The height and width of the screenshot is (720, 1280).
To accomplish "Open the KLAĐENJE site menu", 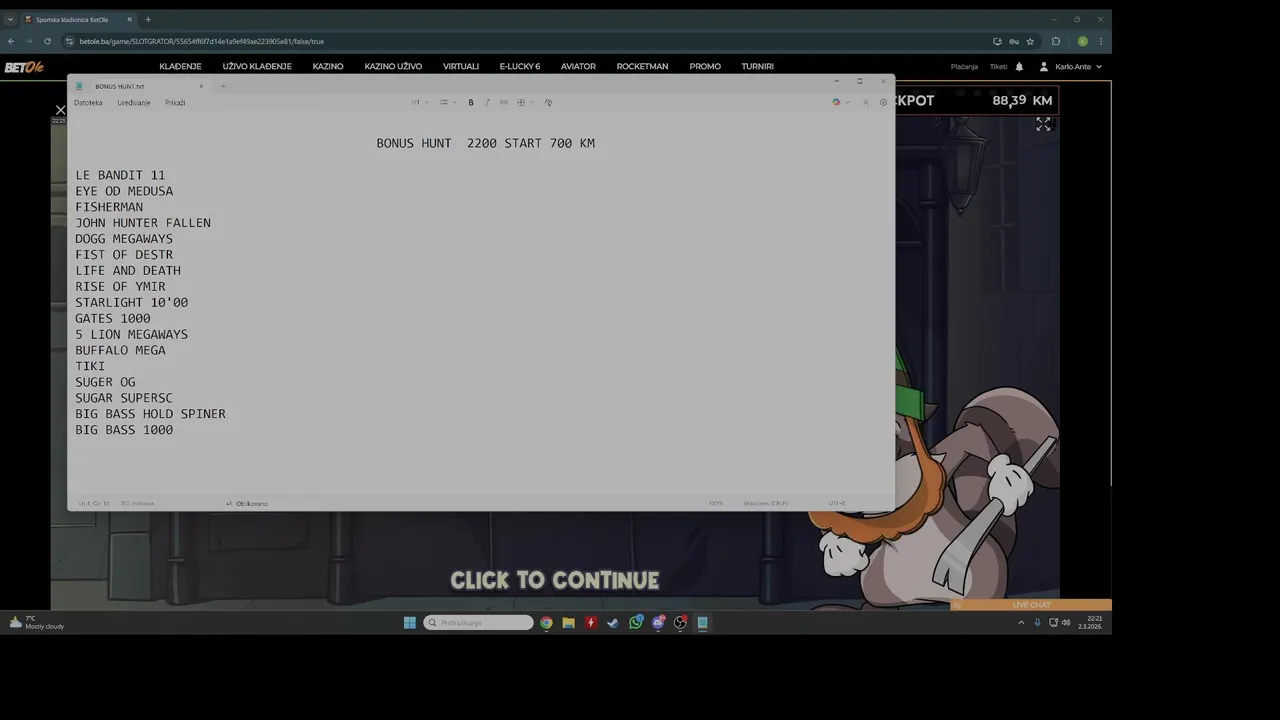I will point(180,67).
